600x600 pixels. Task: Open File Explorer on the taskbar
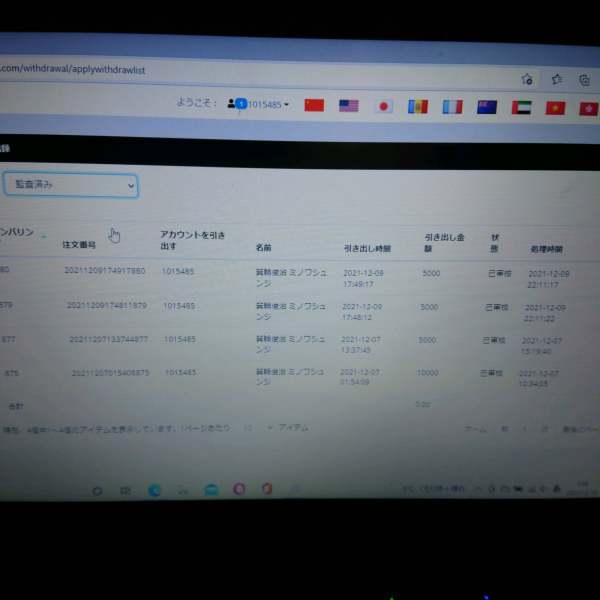tap(183, 490)
